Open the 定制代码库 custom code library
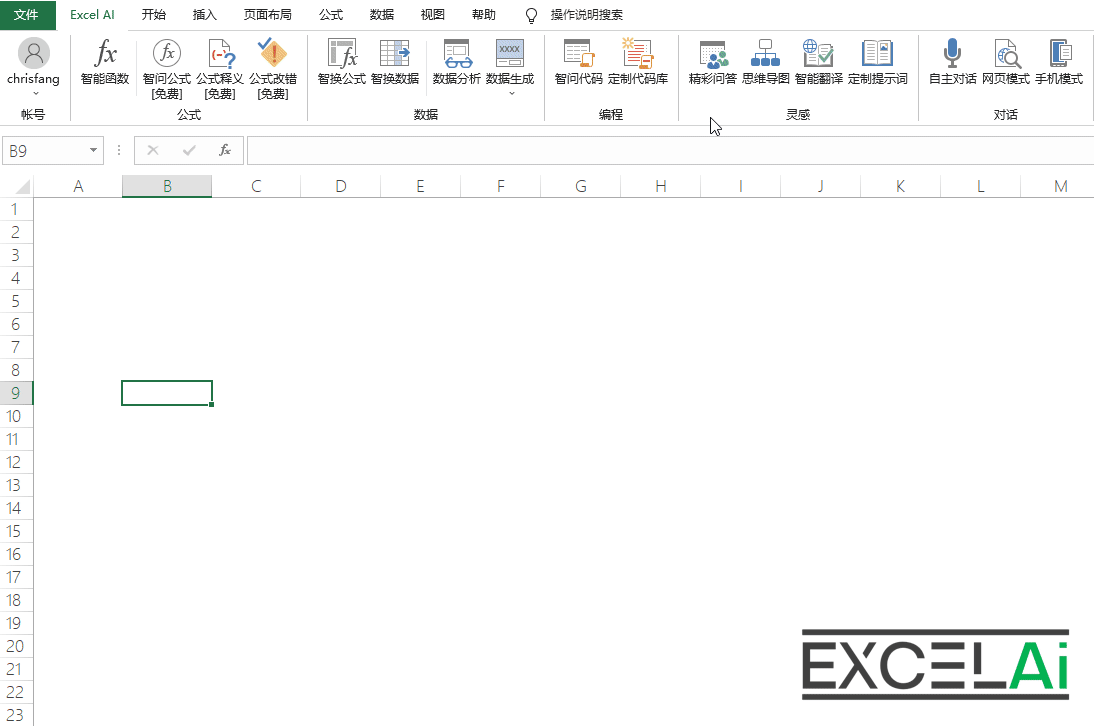Image resolution: width=1094 pixels, height=726 pixels. coord(638,63)
